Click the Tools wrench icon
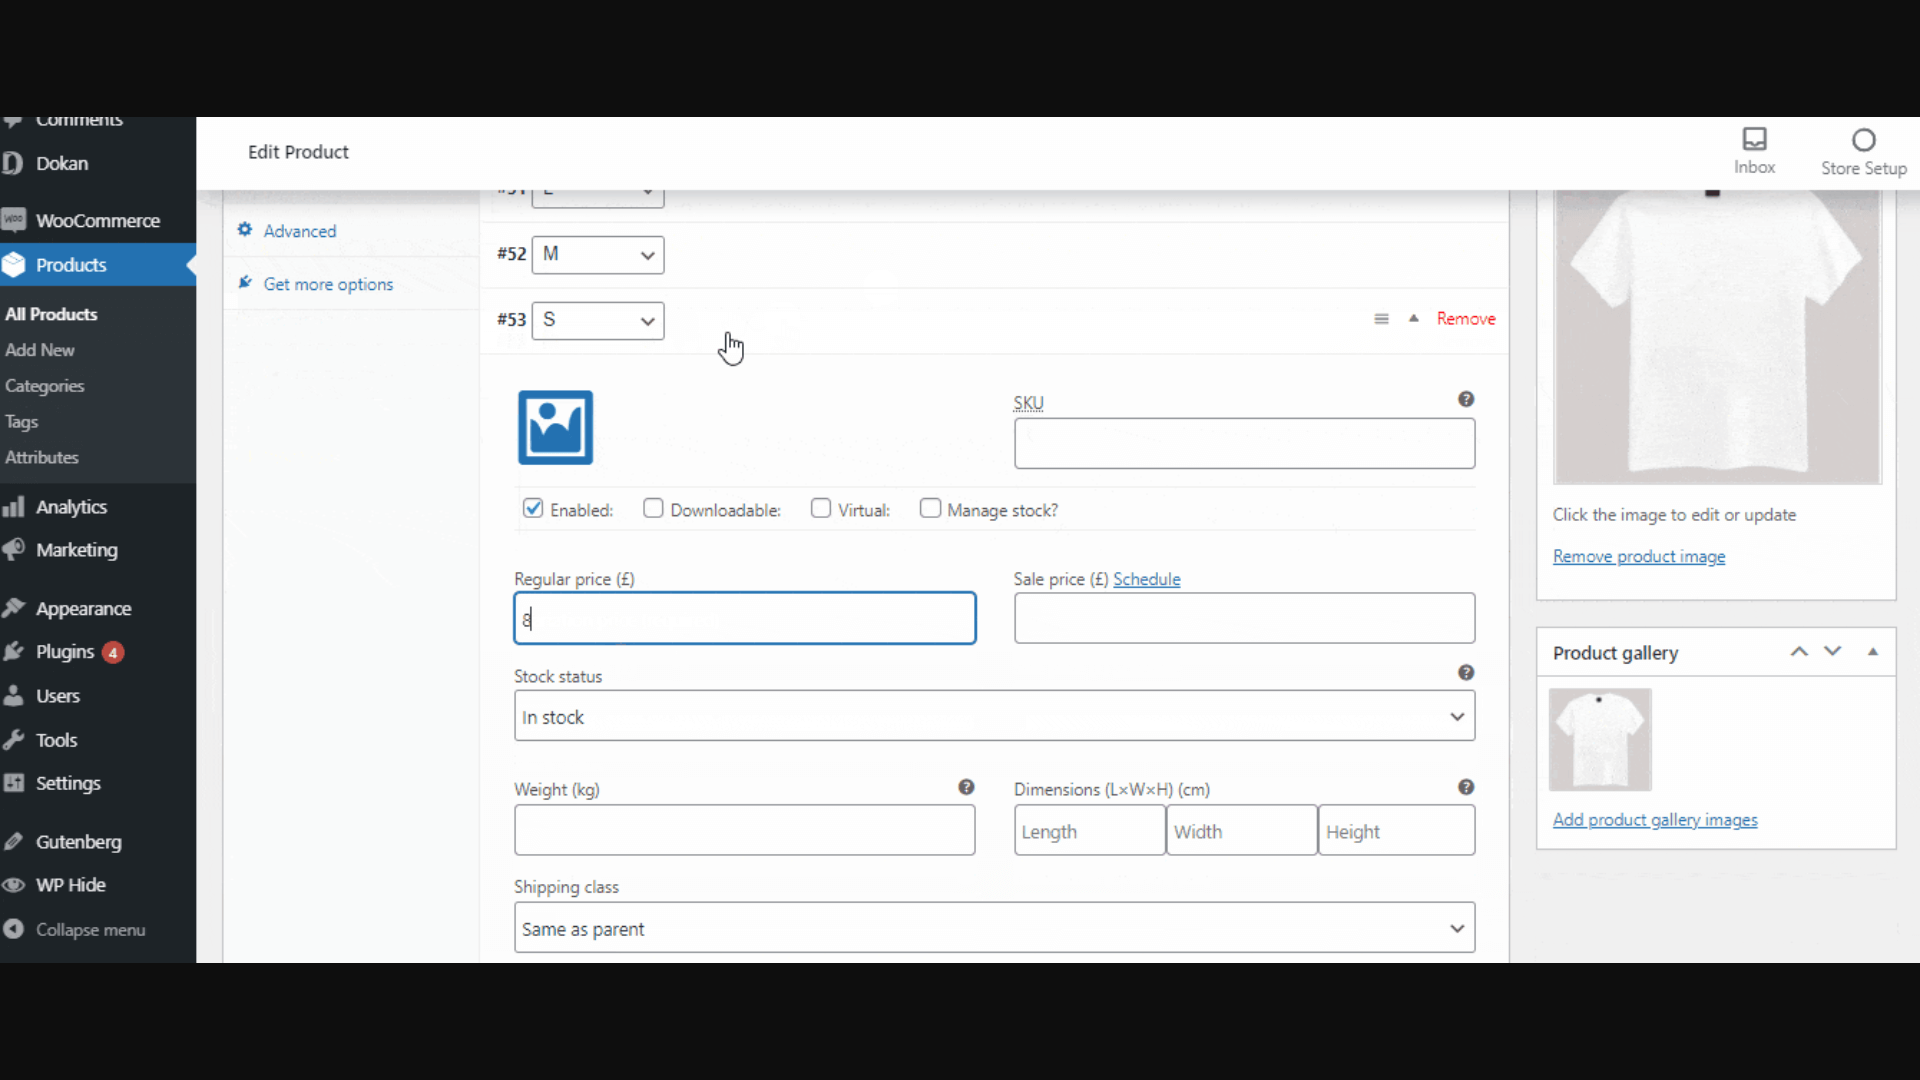1920x1080 pixels. (x=13, y=740)
